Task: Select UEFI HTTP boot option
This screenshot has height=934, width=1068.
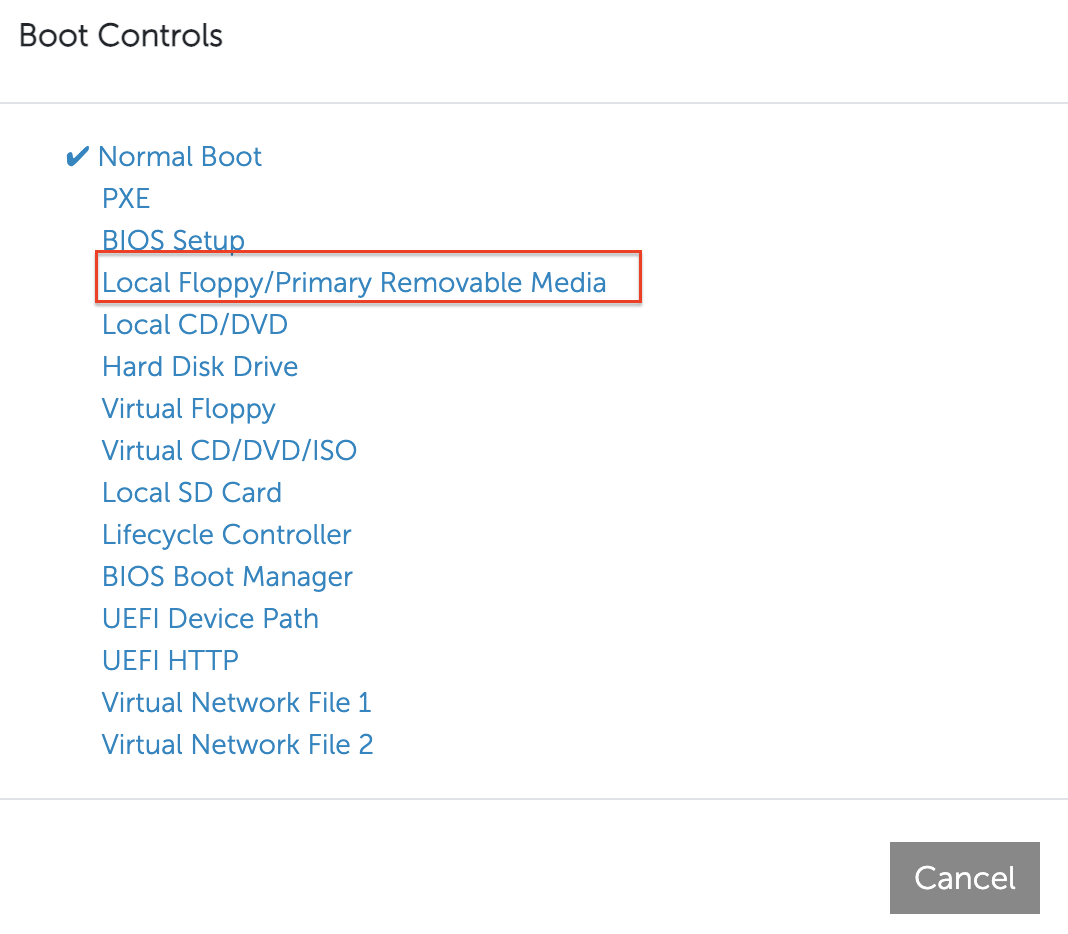Action: pyautogui.click(x=170, y=661)
